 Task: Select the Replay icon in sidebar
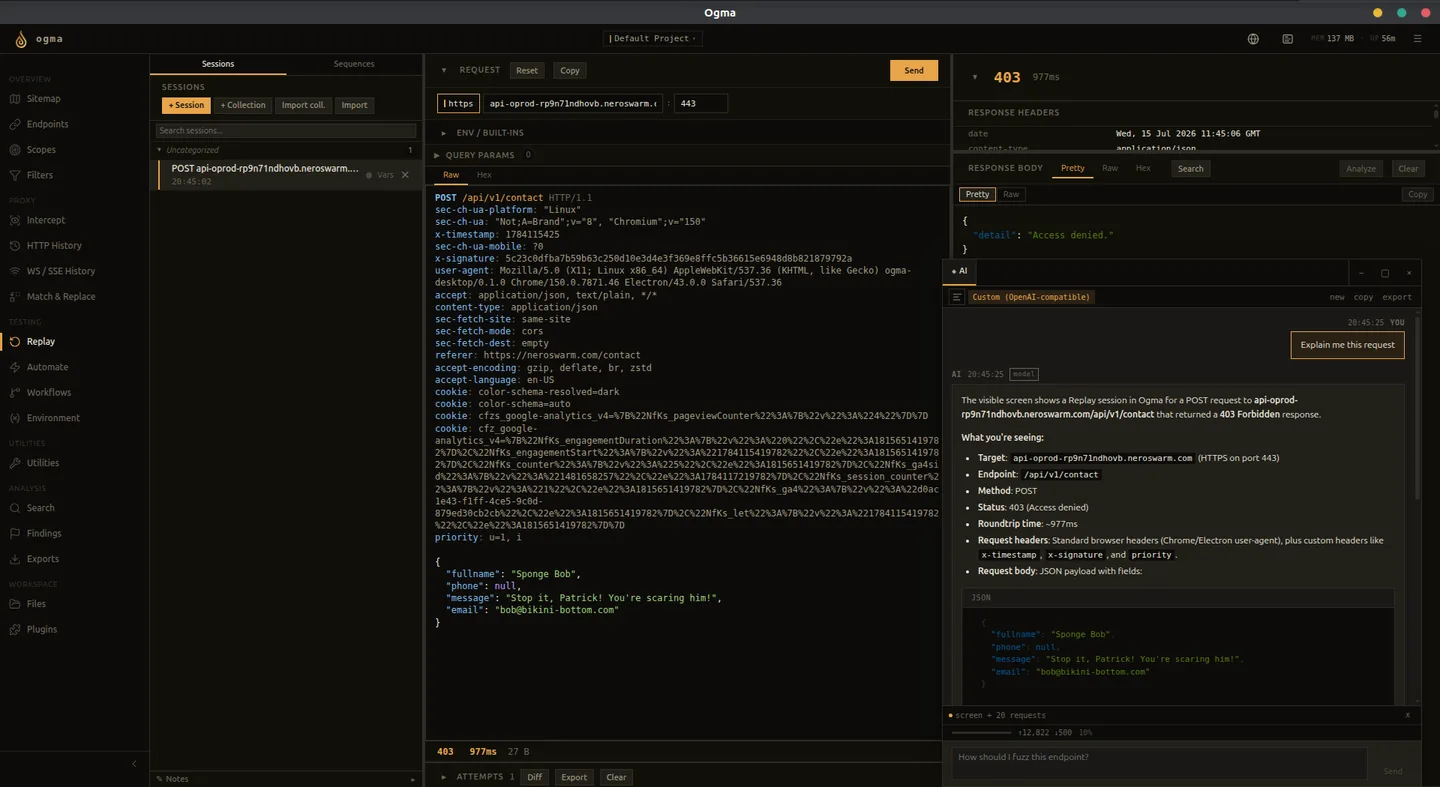pos(15,342)
